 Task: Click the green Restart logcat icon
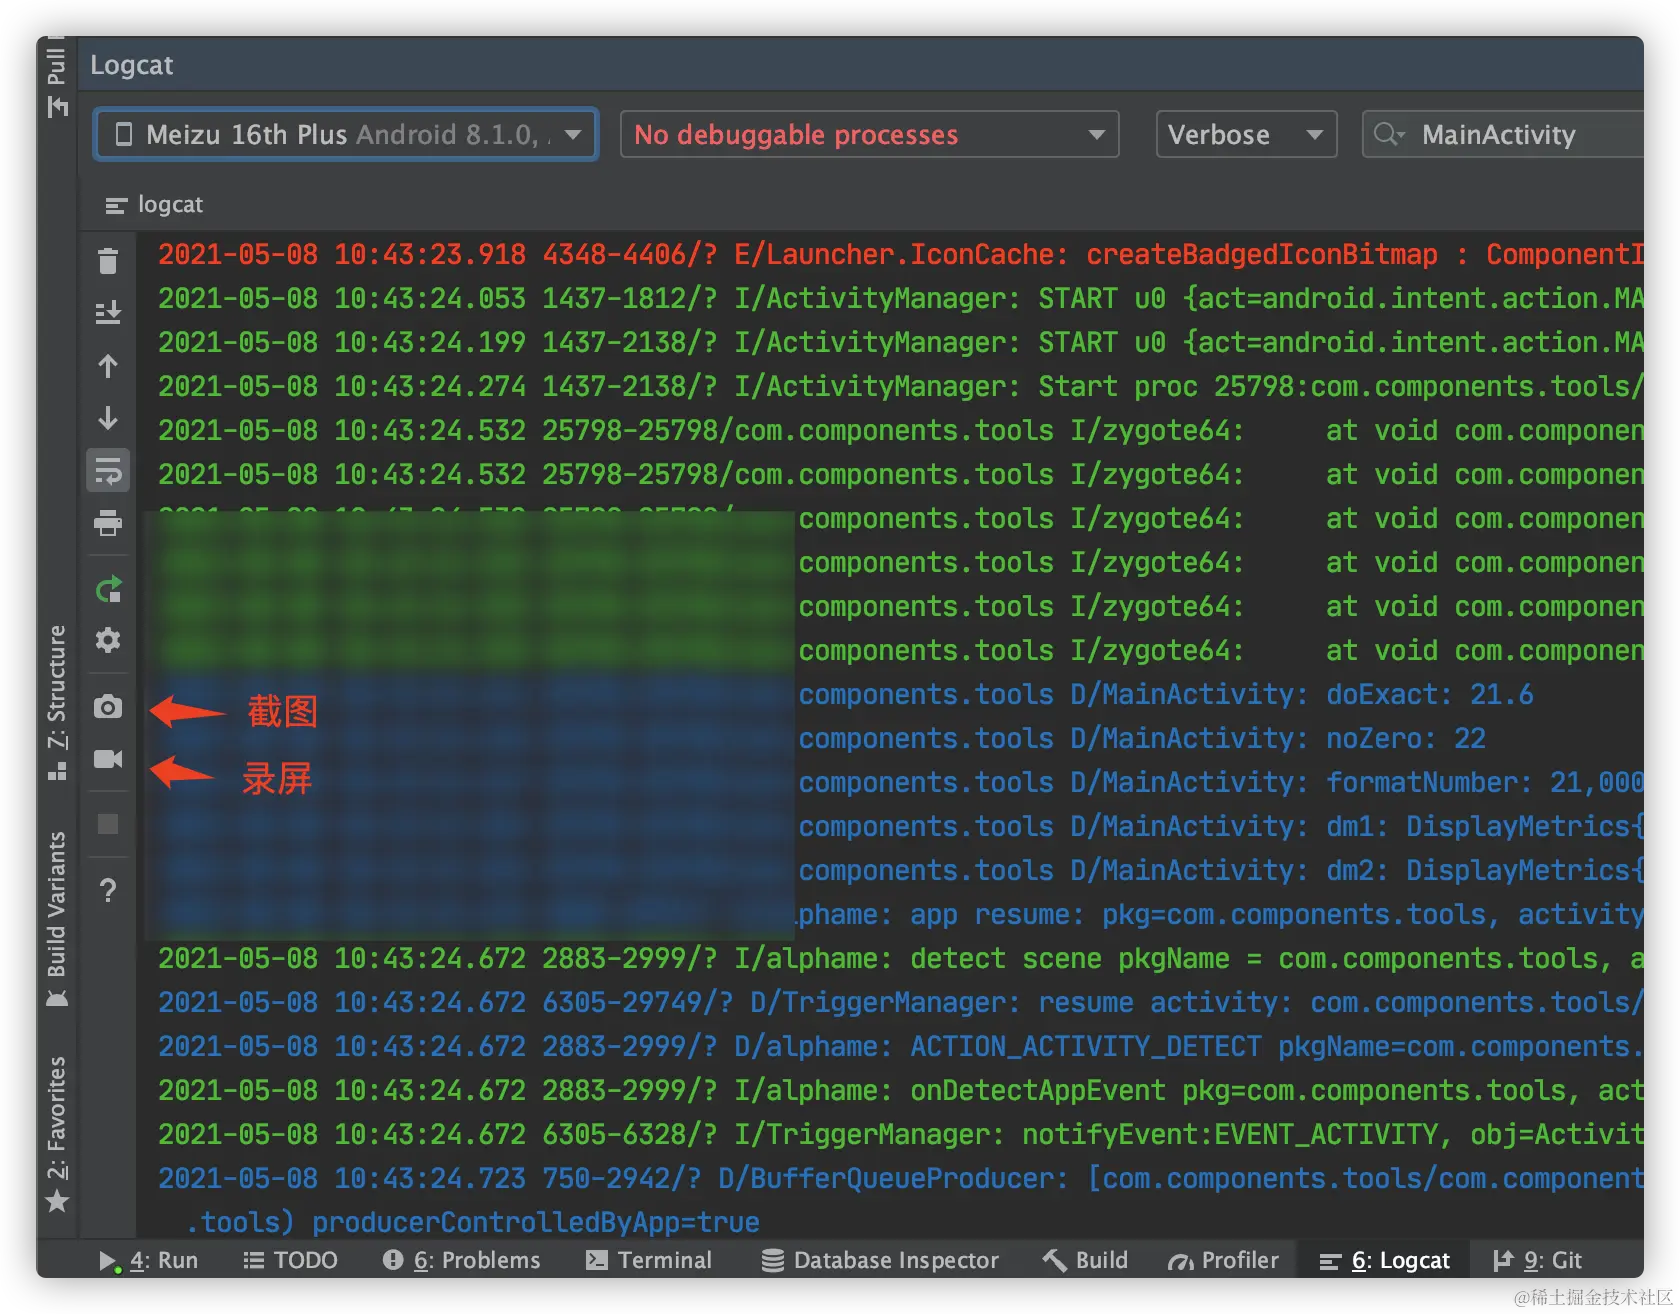pyautogui.click(x=108, y=590)
